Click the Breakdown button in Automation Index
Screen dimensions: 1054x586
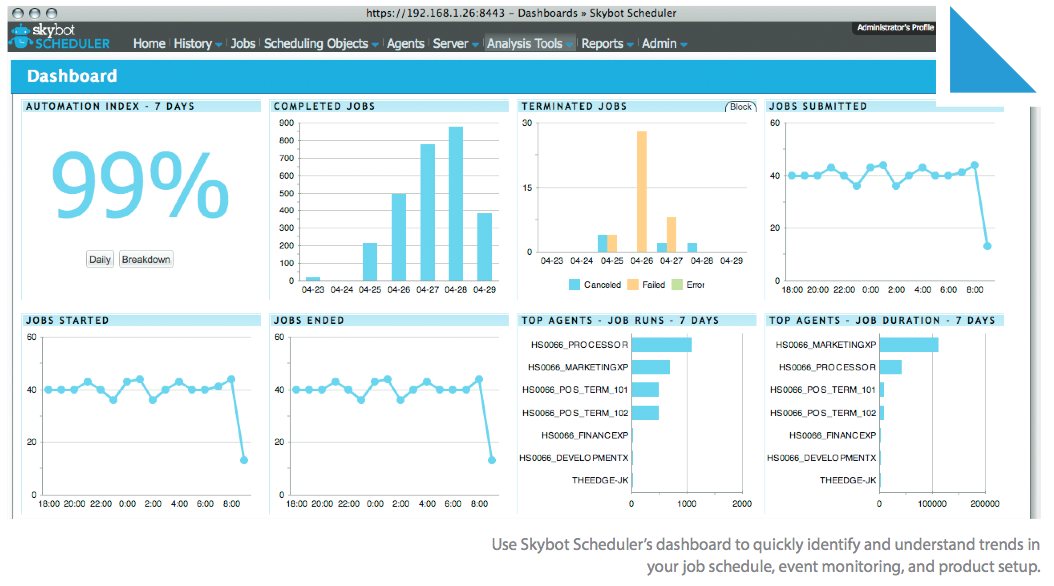click(x=146, y=259)
